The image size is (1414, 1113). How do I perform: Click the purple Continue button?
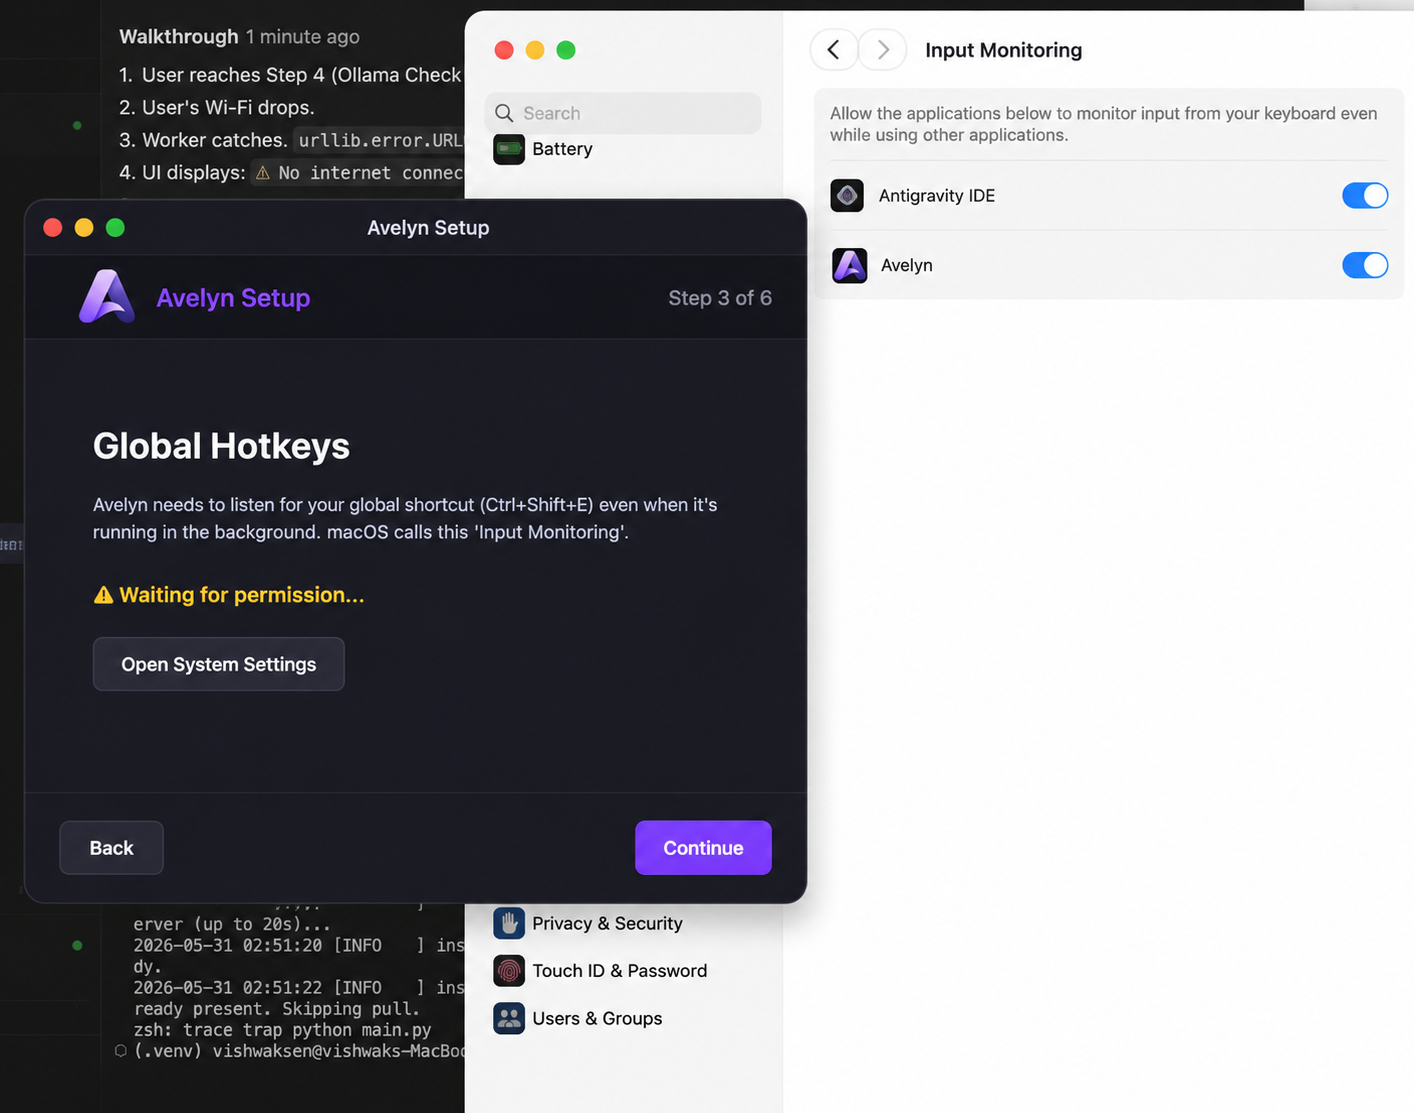click(x=703, y=848)
